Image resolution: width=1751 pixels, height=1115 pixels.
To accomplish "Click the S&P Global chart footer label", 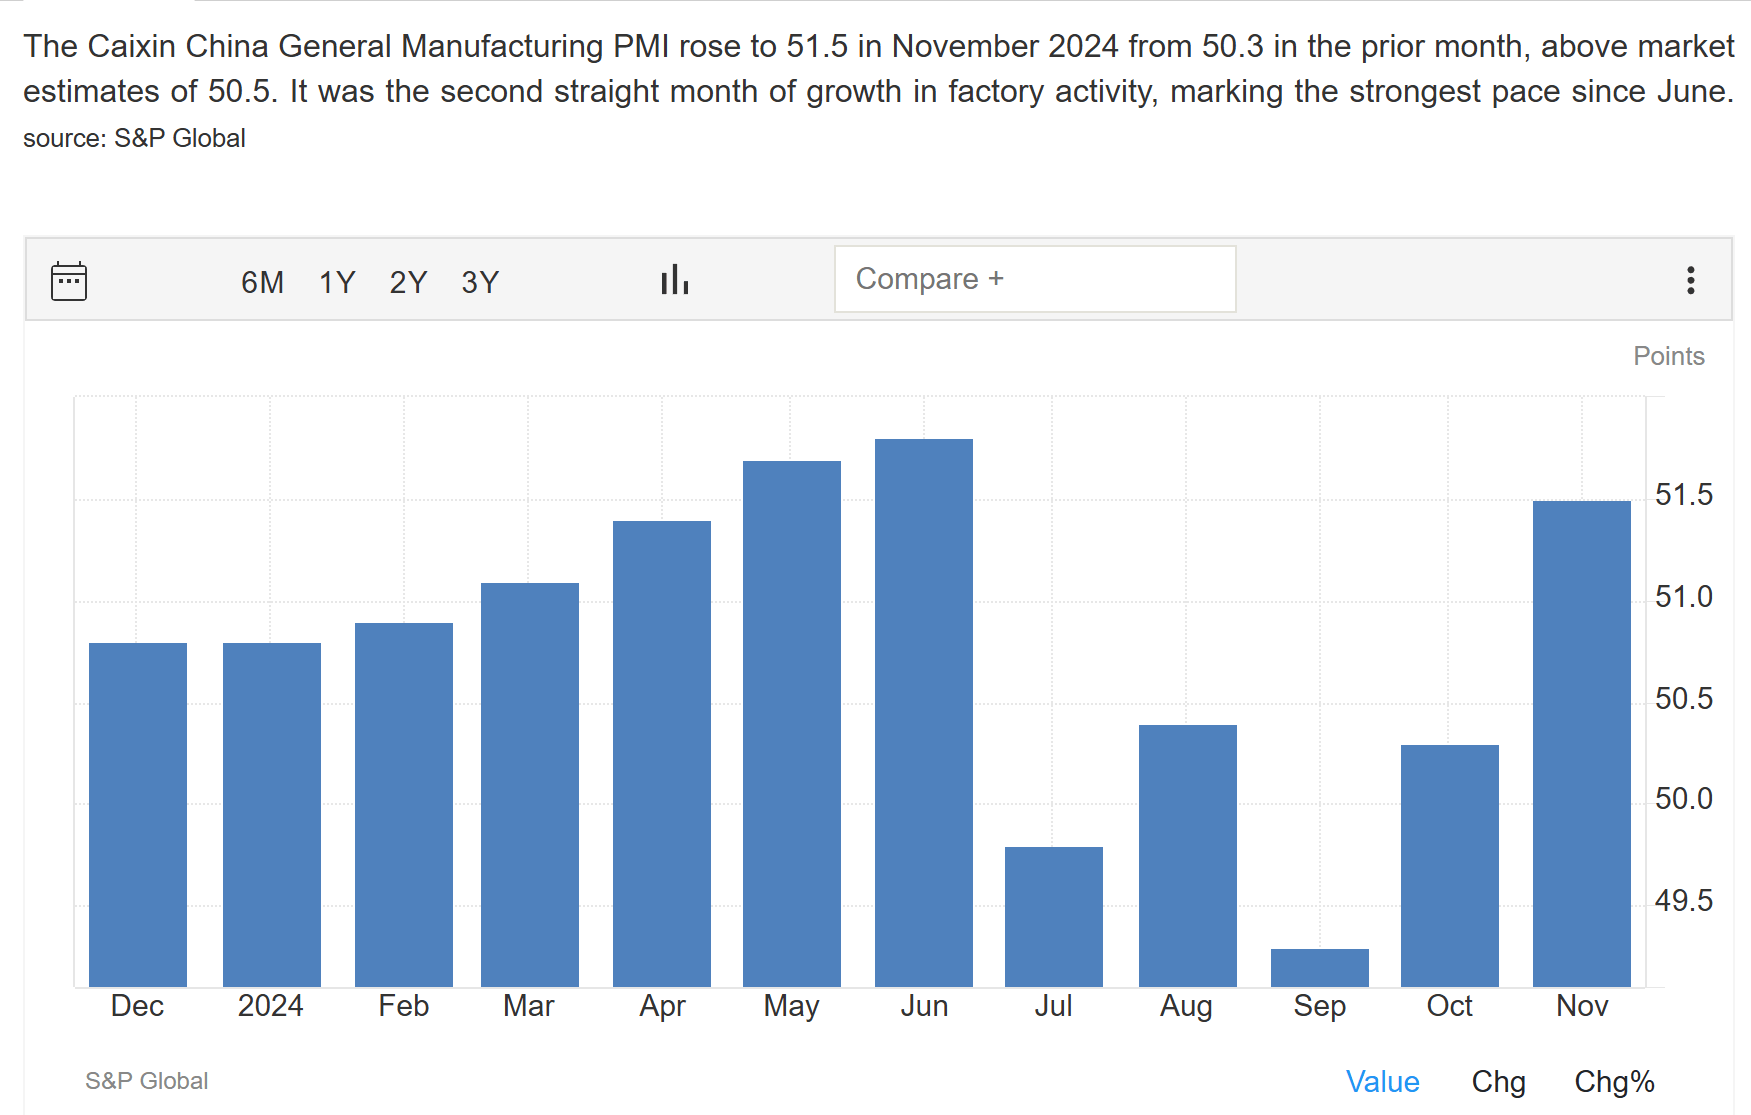I will (x=146, y=1081).
